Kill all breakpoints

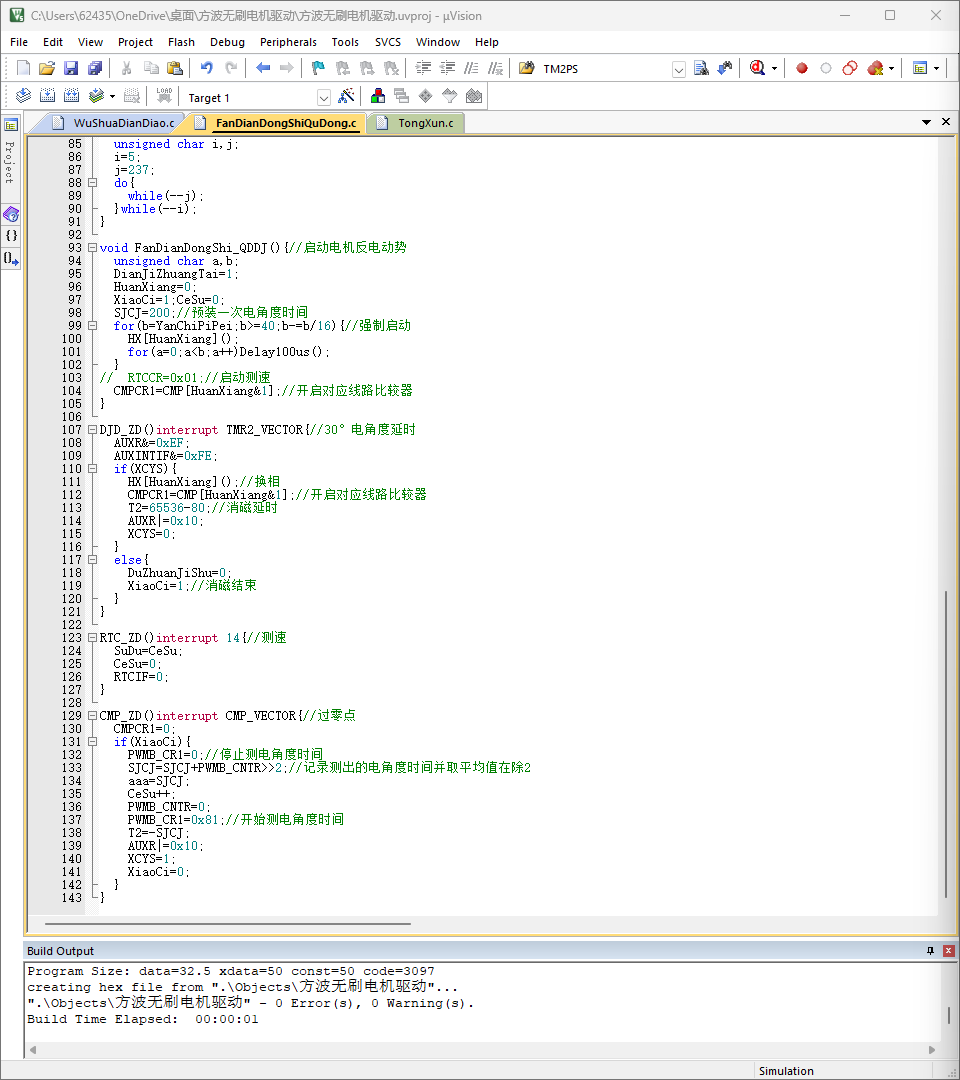click(x=875, y=68)
